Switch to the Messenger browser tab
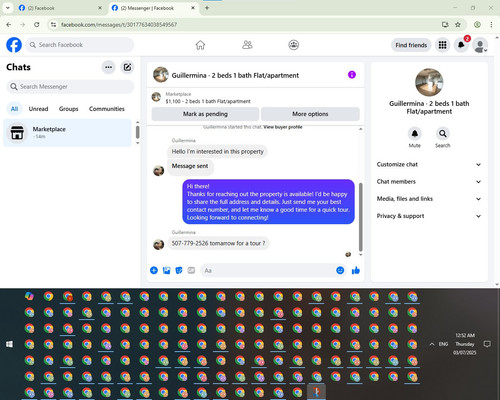 tap(153, 8)
